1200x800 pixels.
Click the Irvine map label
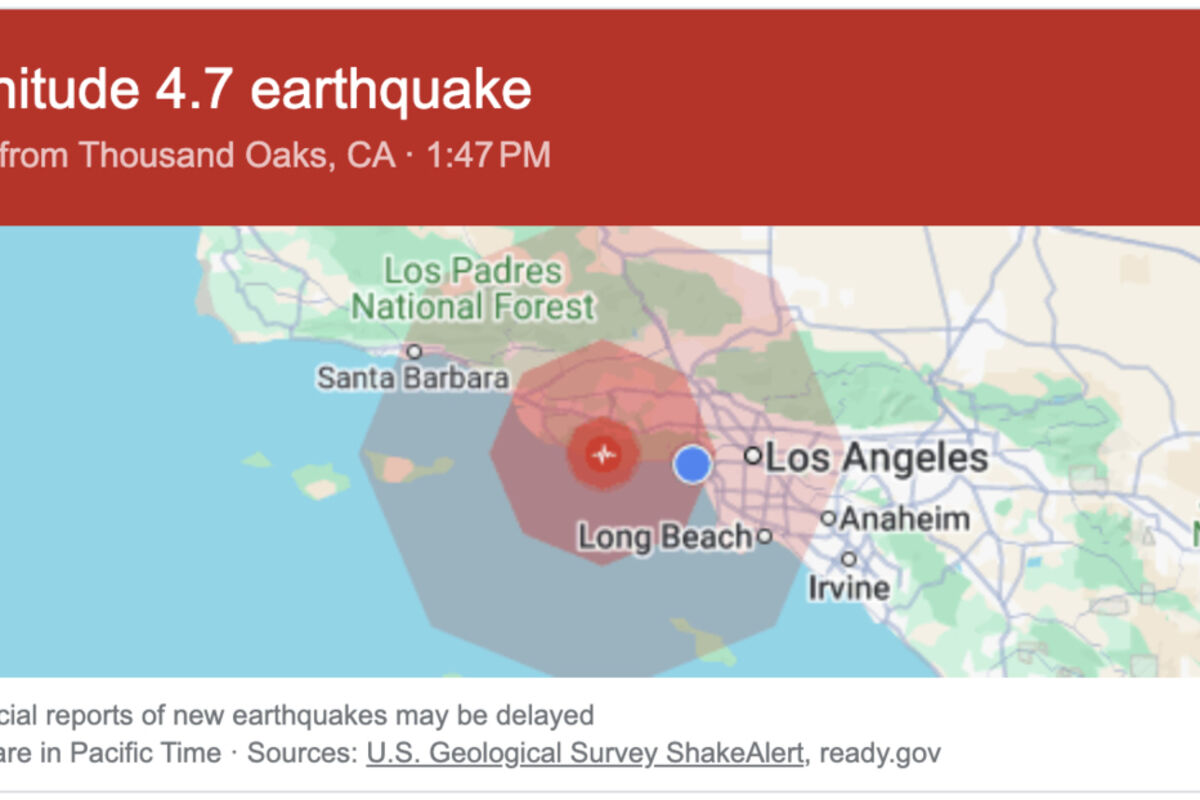849,587
